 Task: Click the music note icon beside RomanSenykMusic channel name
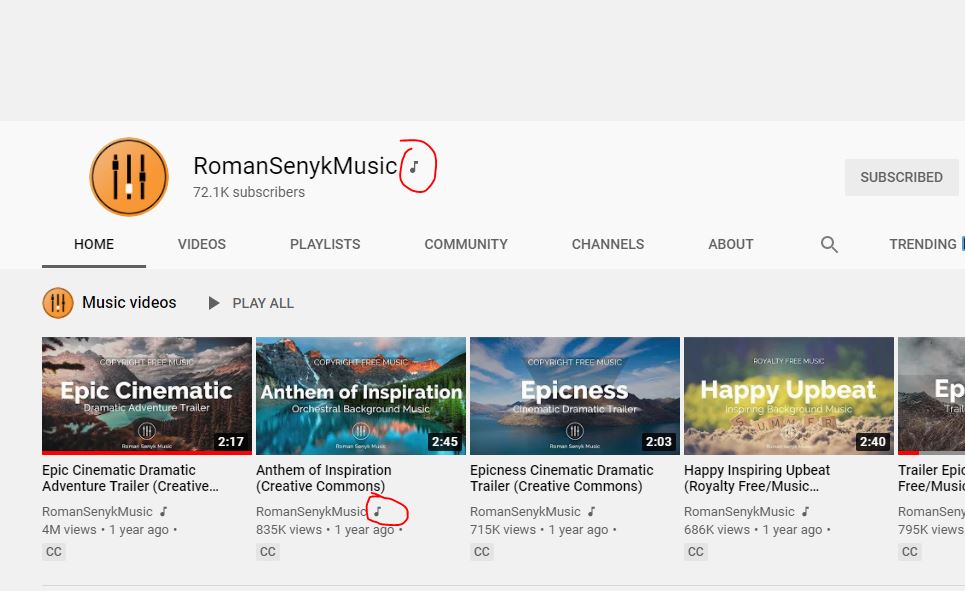click(412, 167)
